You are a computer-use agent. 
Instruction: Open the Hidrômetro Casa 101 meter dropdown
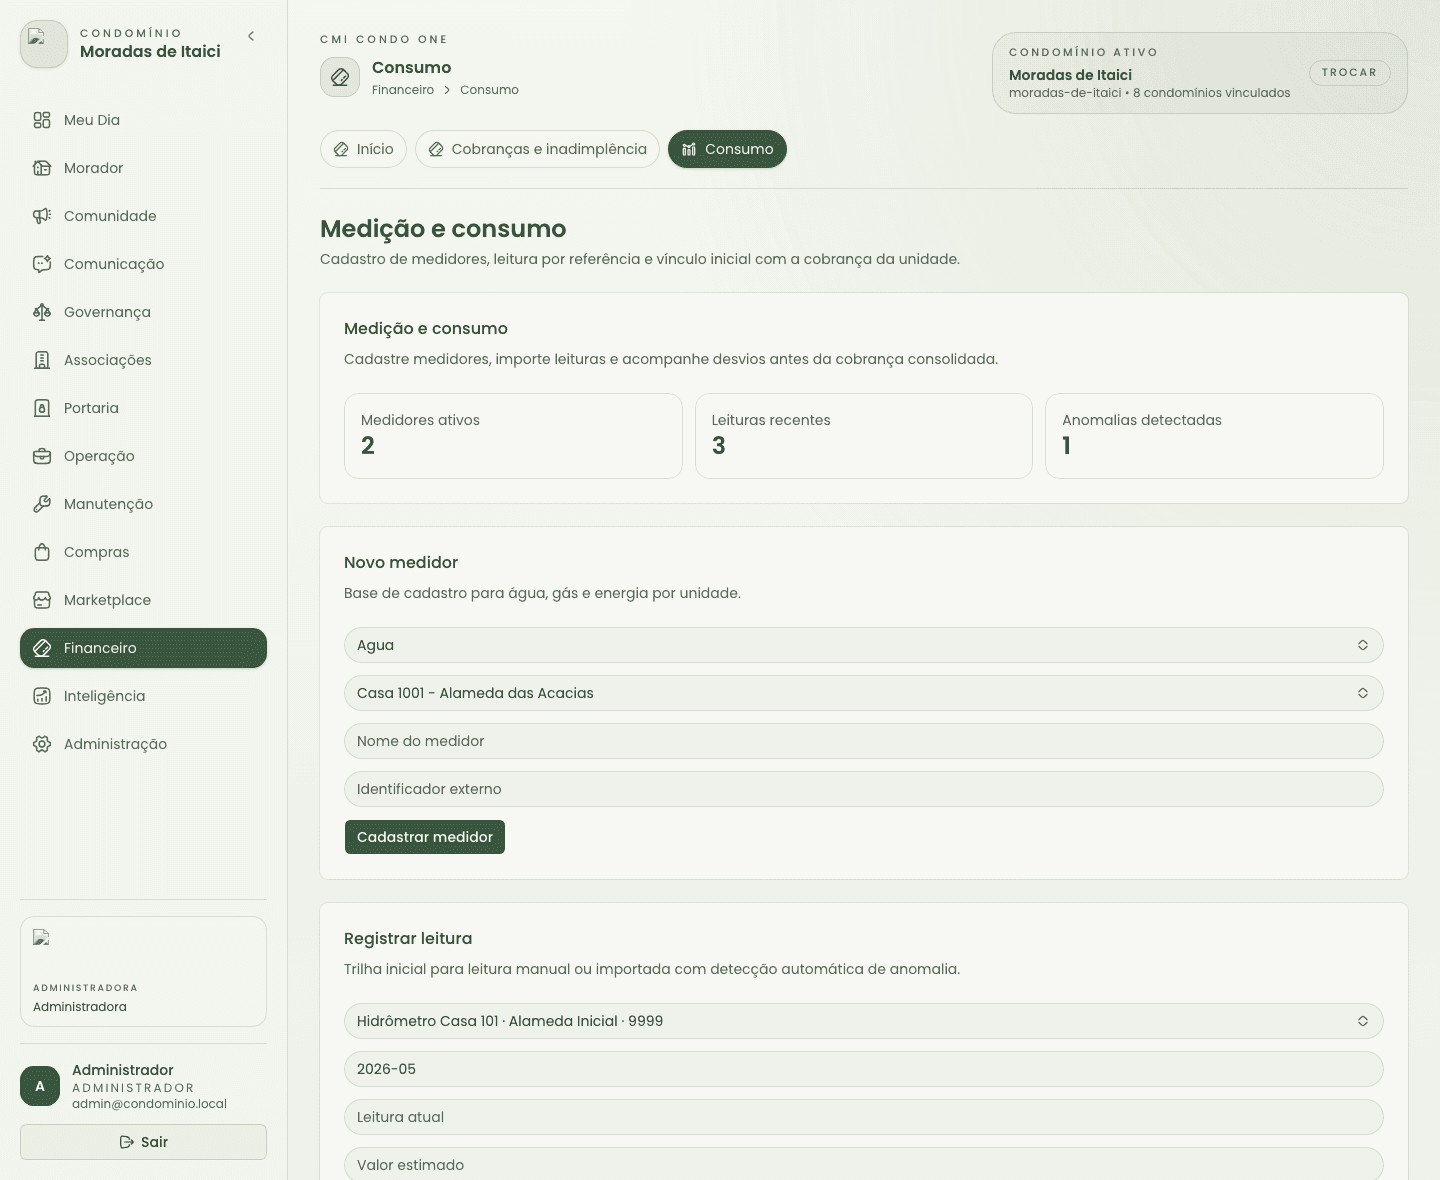click(863, 1021)
